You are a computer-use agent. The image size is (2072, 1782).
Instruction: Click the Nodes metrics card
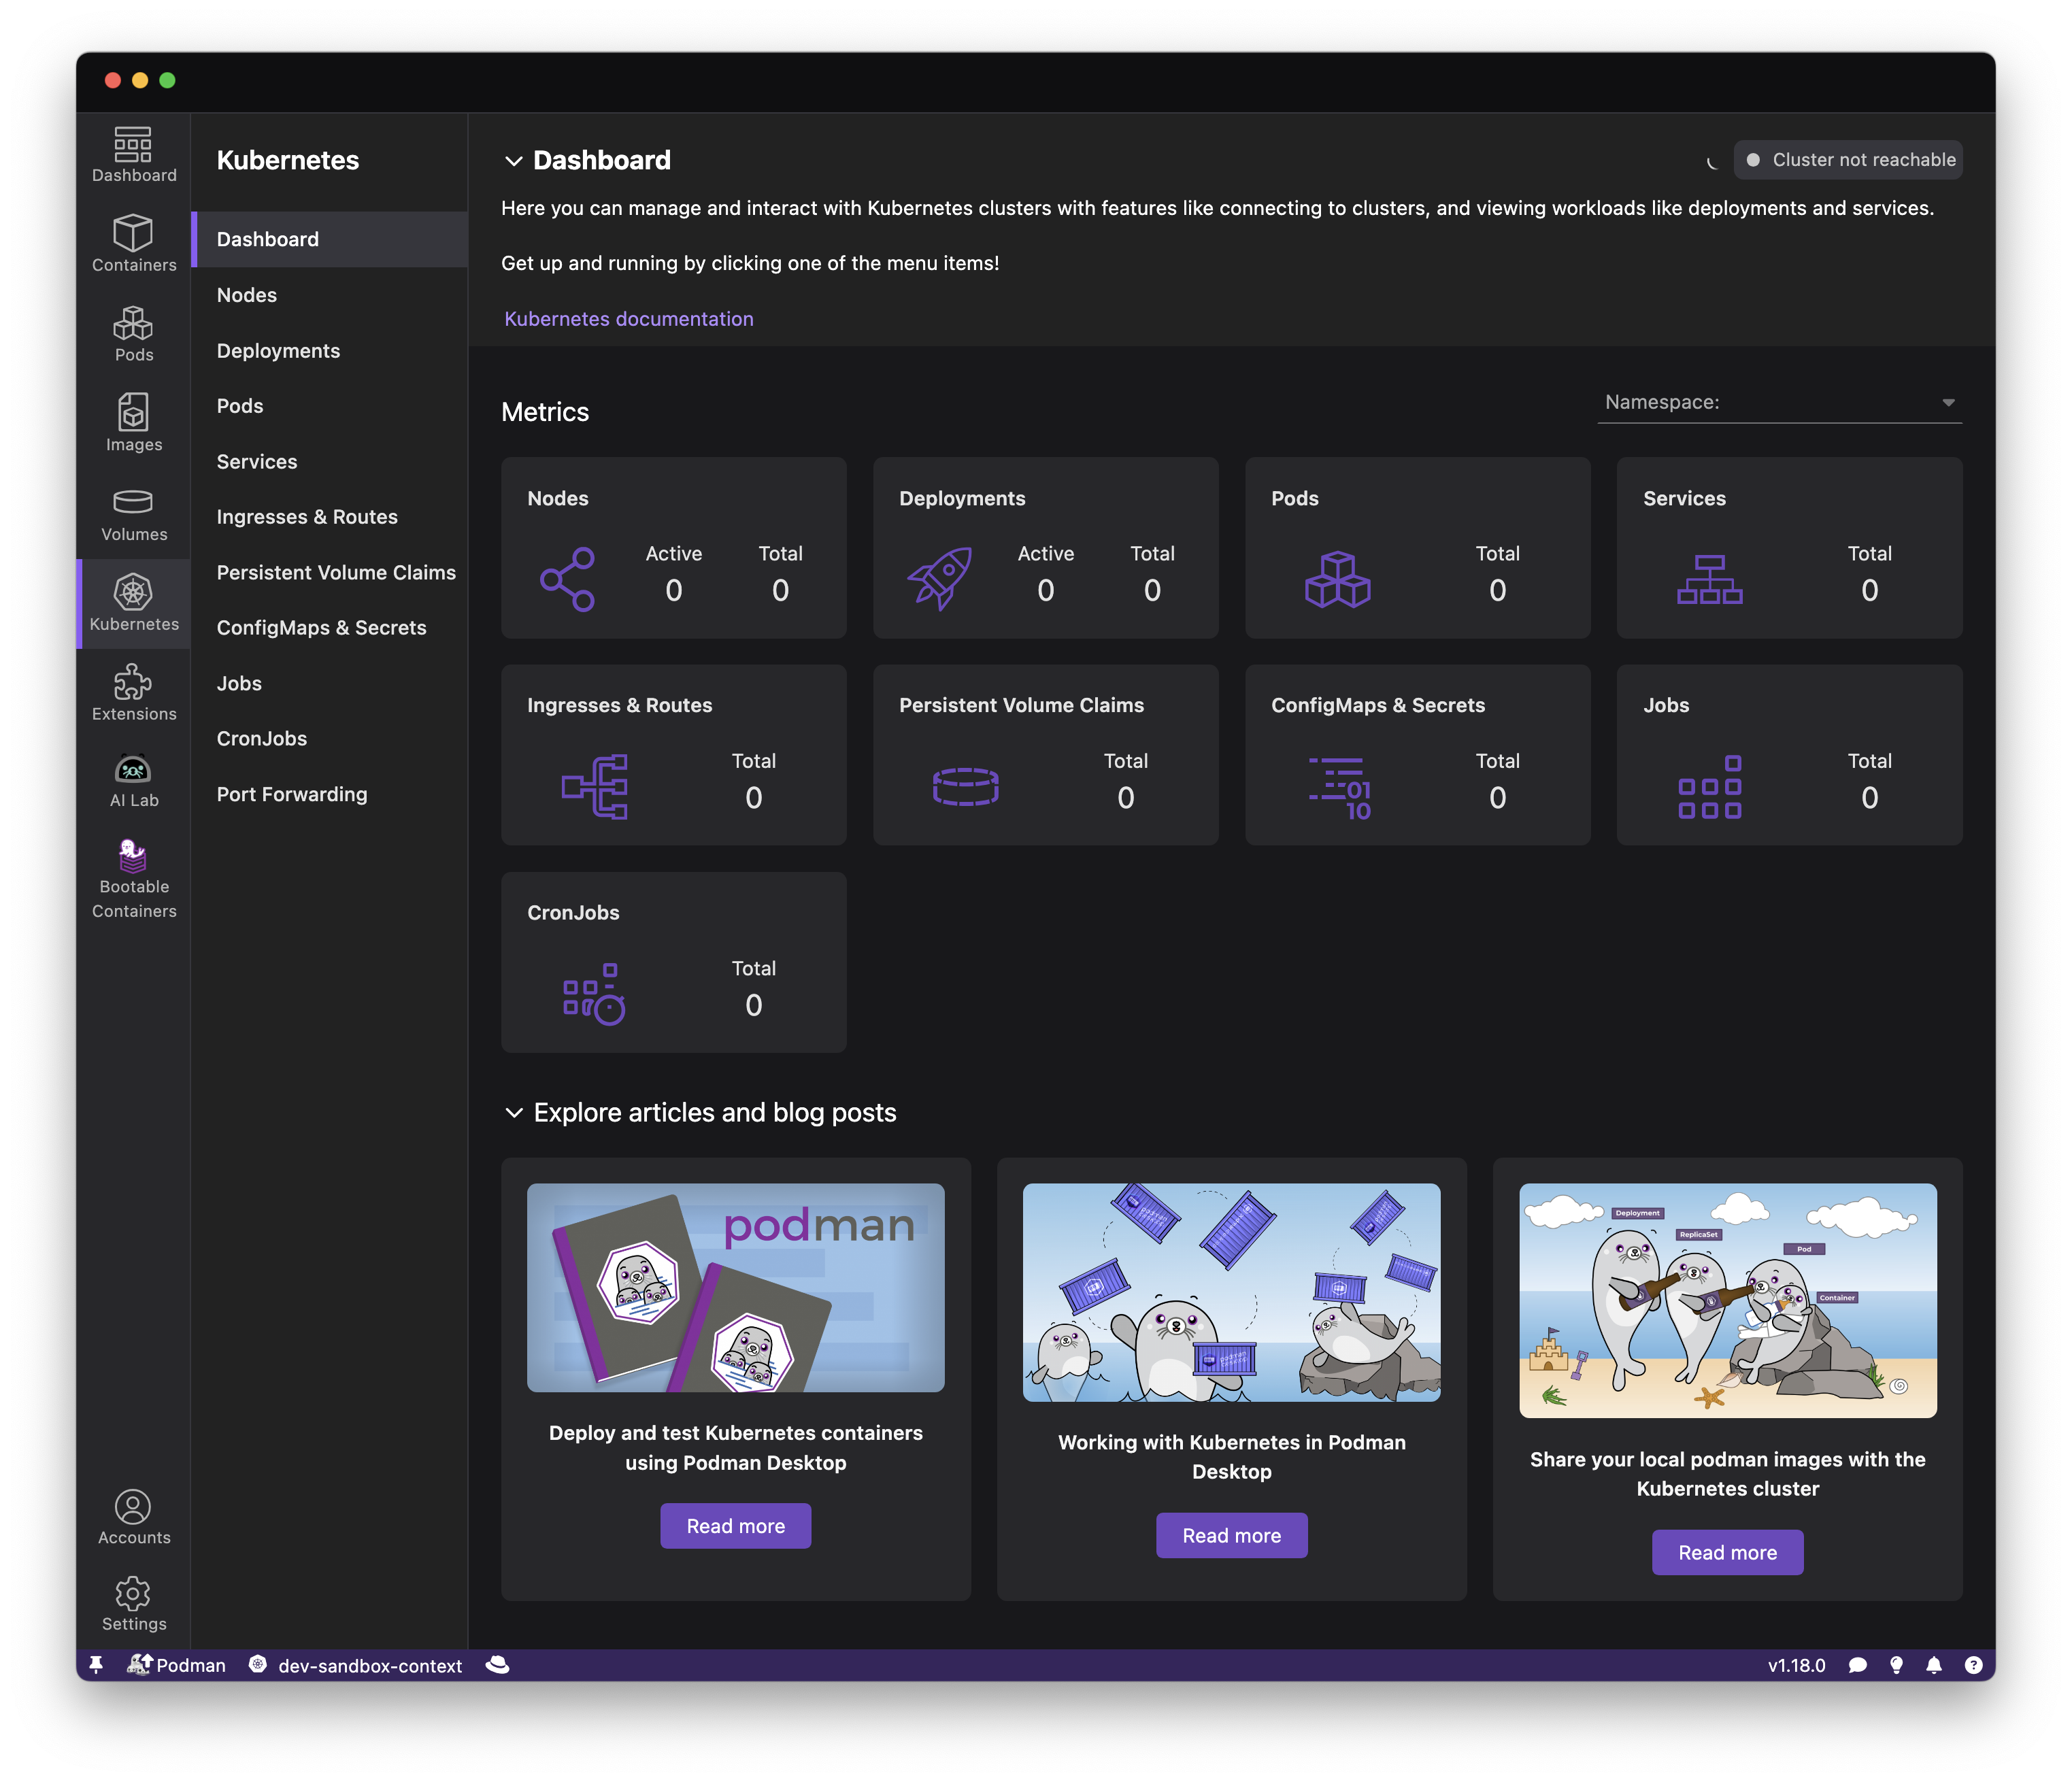click(673, 548)
